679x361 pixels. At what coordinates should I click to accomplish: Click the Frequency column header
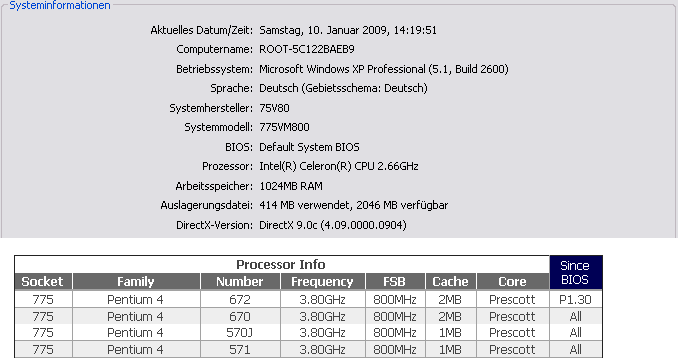[x=322, y=281]
